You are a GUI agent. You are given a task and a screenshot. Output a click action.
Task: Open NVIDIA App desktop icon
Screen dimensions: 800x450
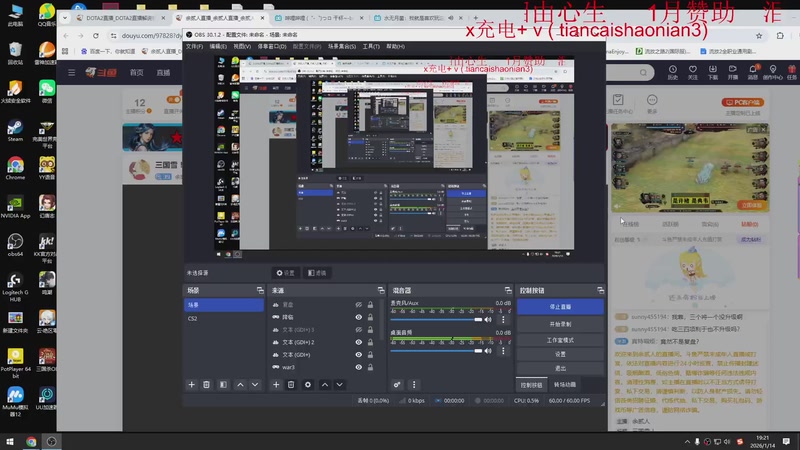point(15,207)
